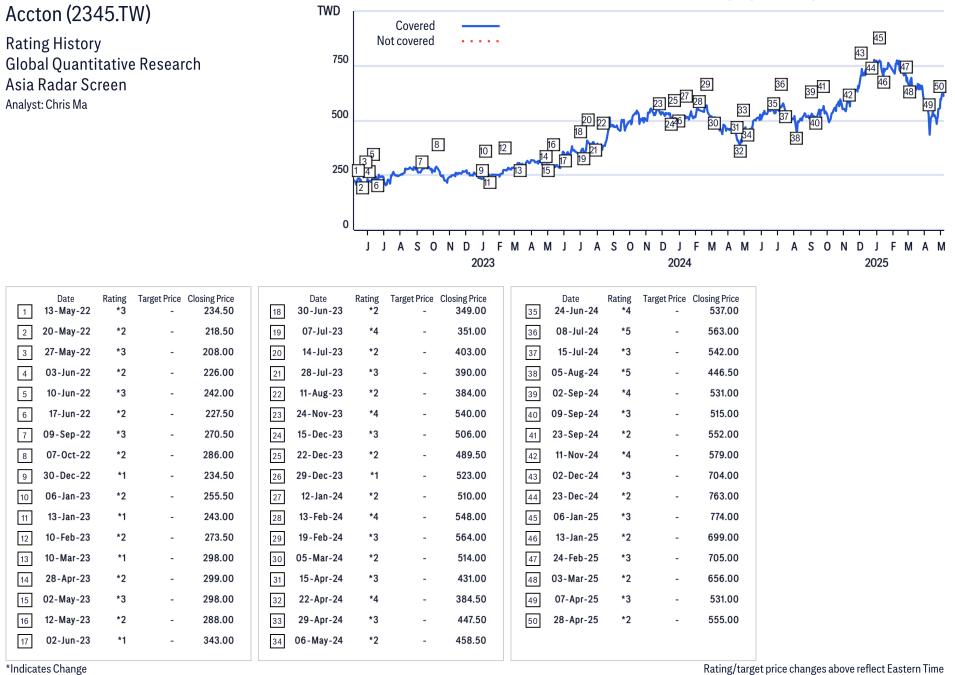
Task: Select the 750 y-axis label
Action: tap(340, 60)
